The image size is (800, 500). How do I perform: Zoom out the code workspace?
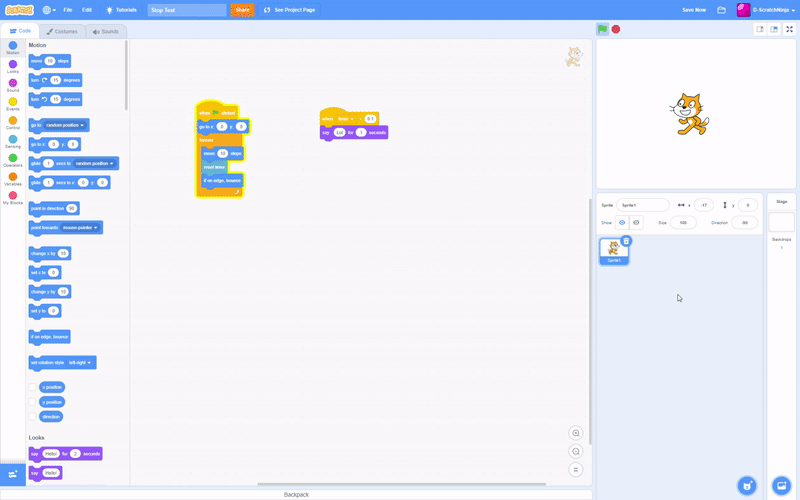pos(576,452)
